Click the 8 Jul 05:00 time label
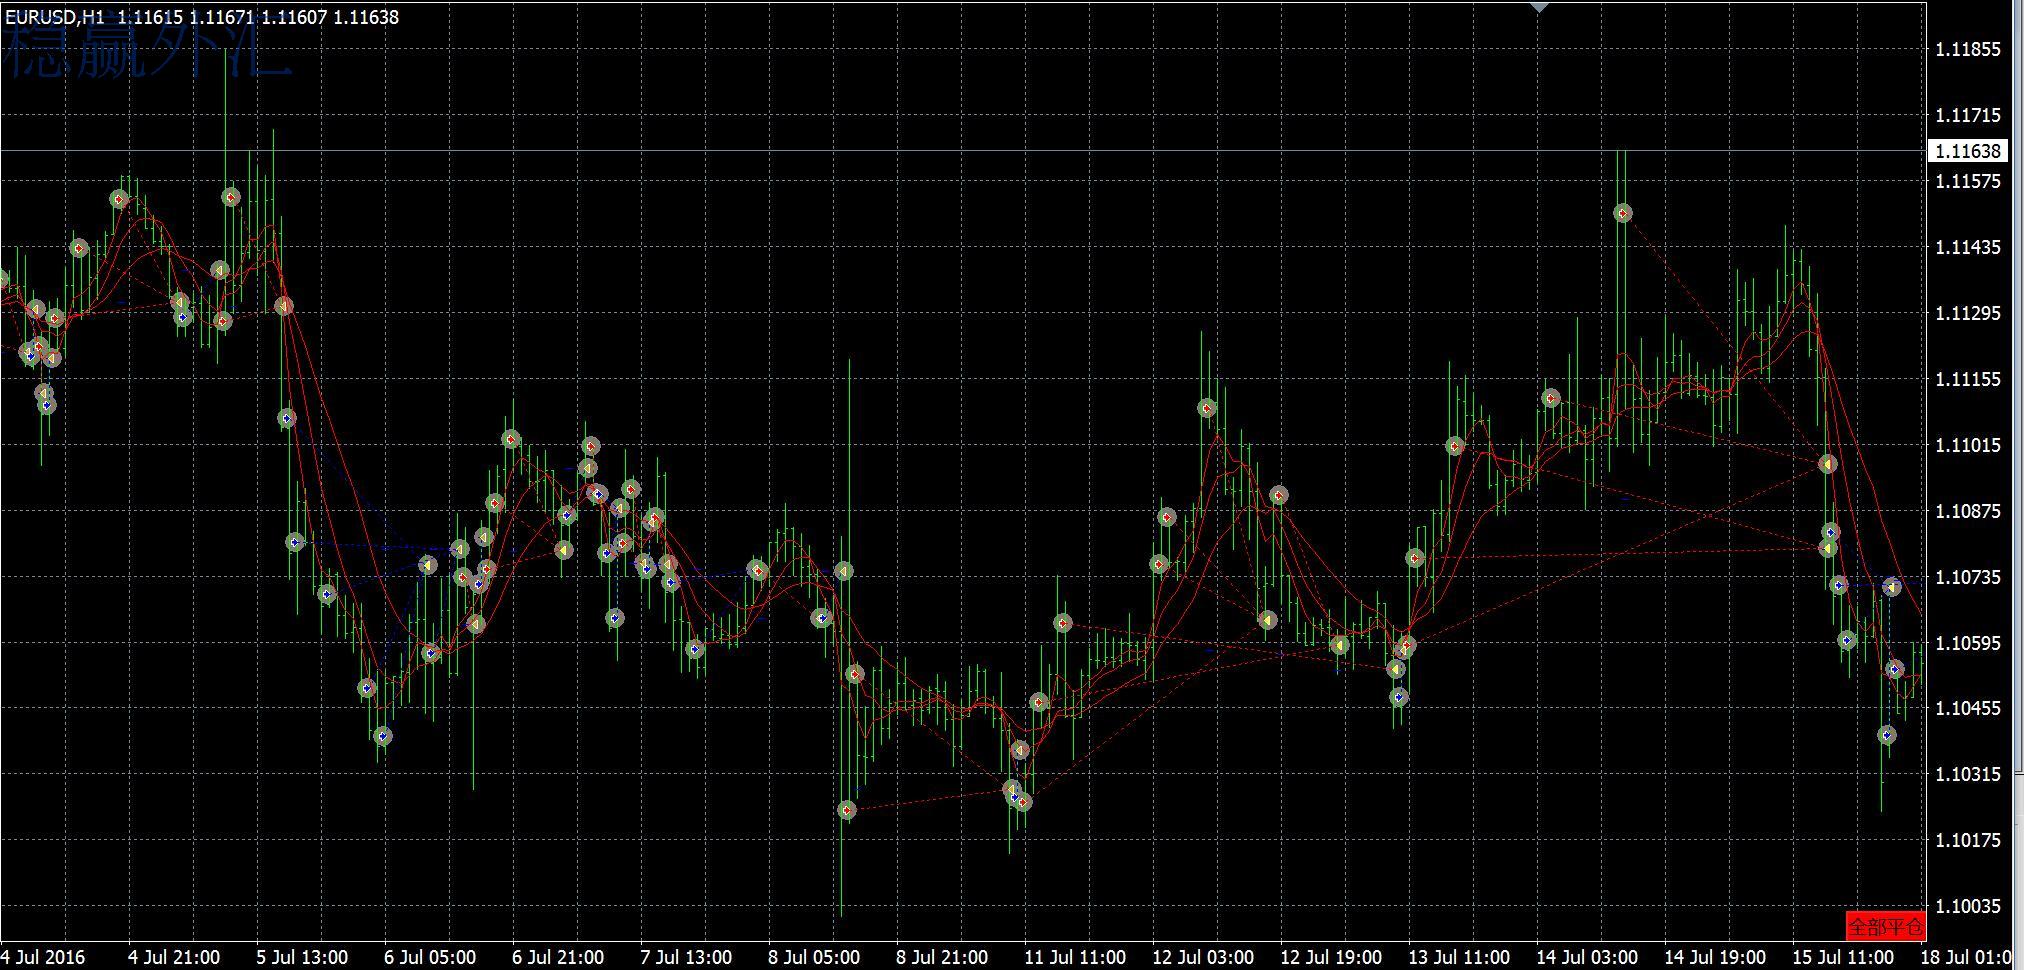 coord(814,957)
